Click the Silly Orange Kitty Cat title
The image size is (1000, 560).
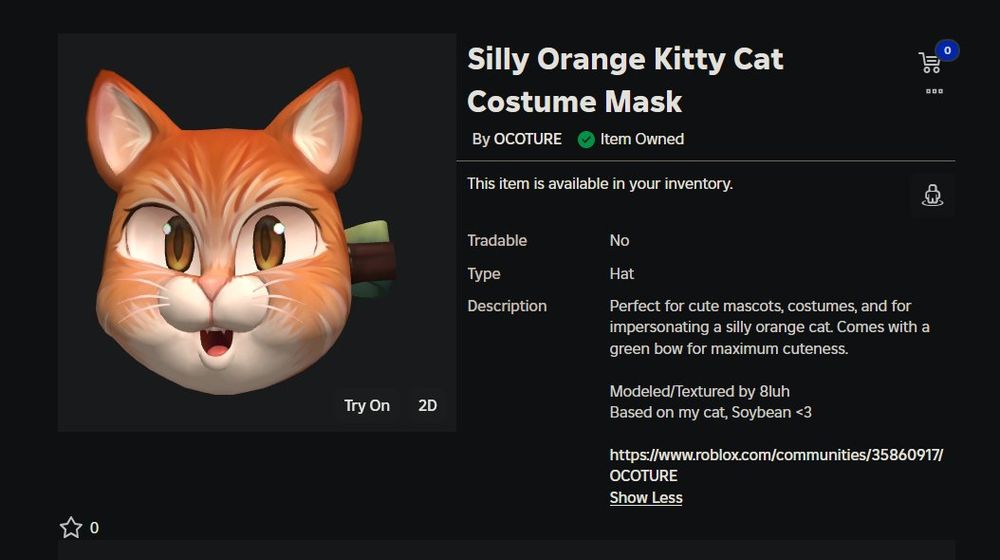click(625, 80)
